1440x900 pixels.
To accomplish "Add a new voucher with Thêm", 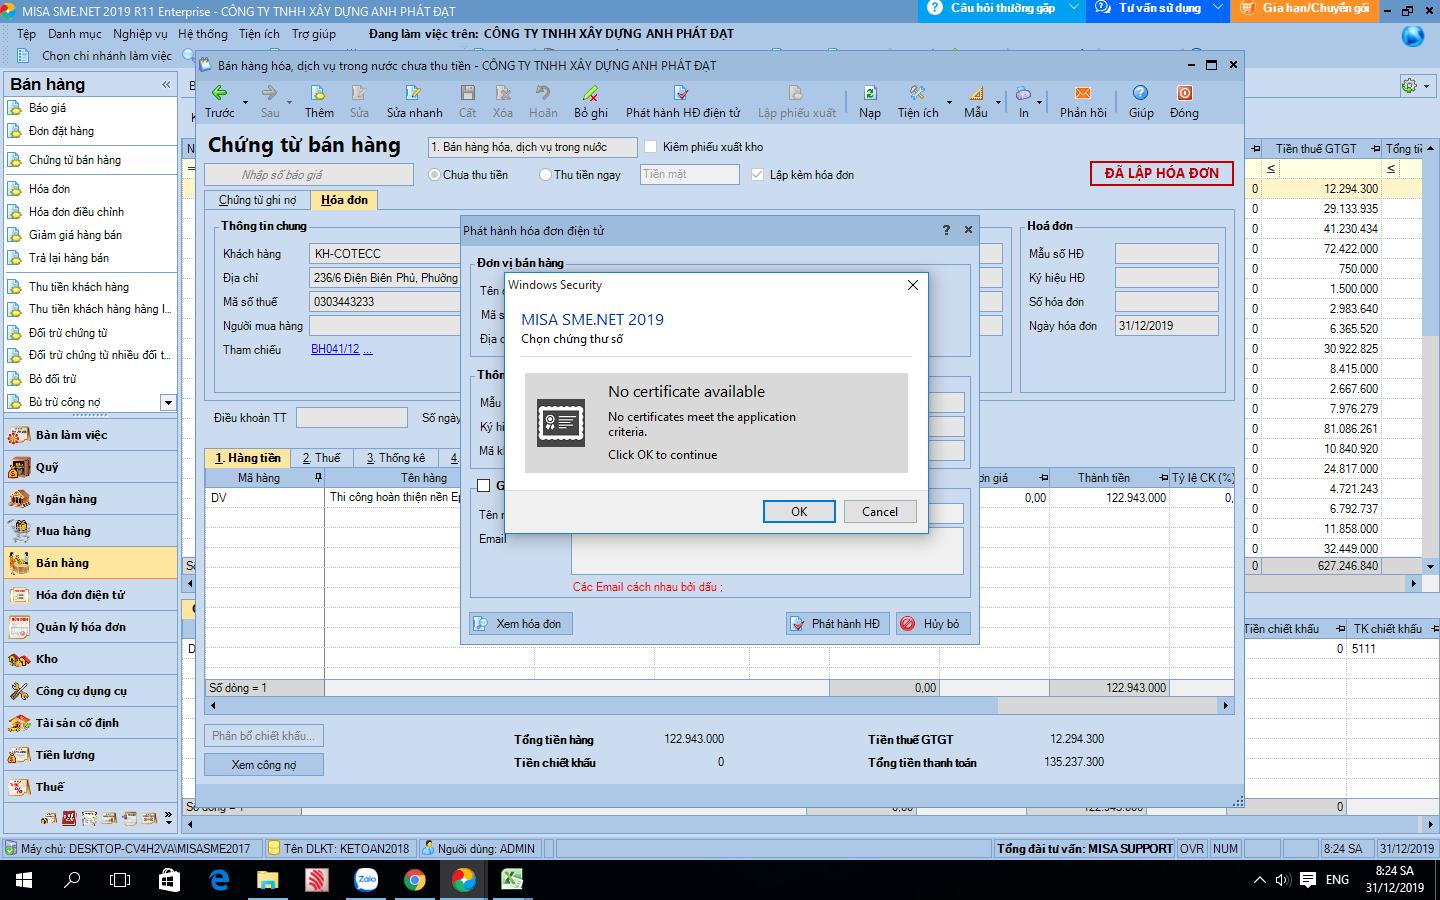I will pos(319,101).
